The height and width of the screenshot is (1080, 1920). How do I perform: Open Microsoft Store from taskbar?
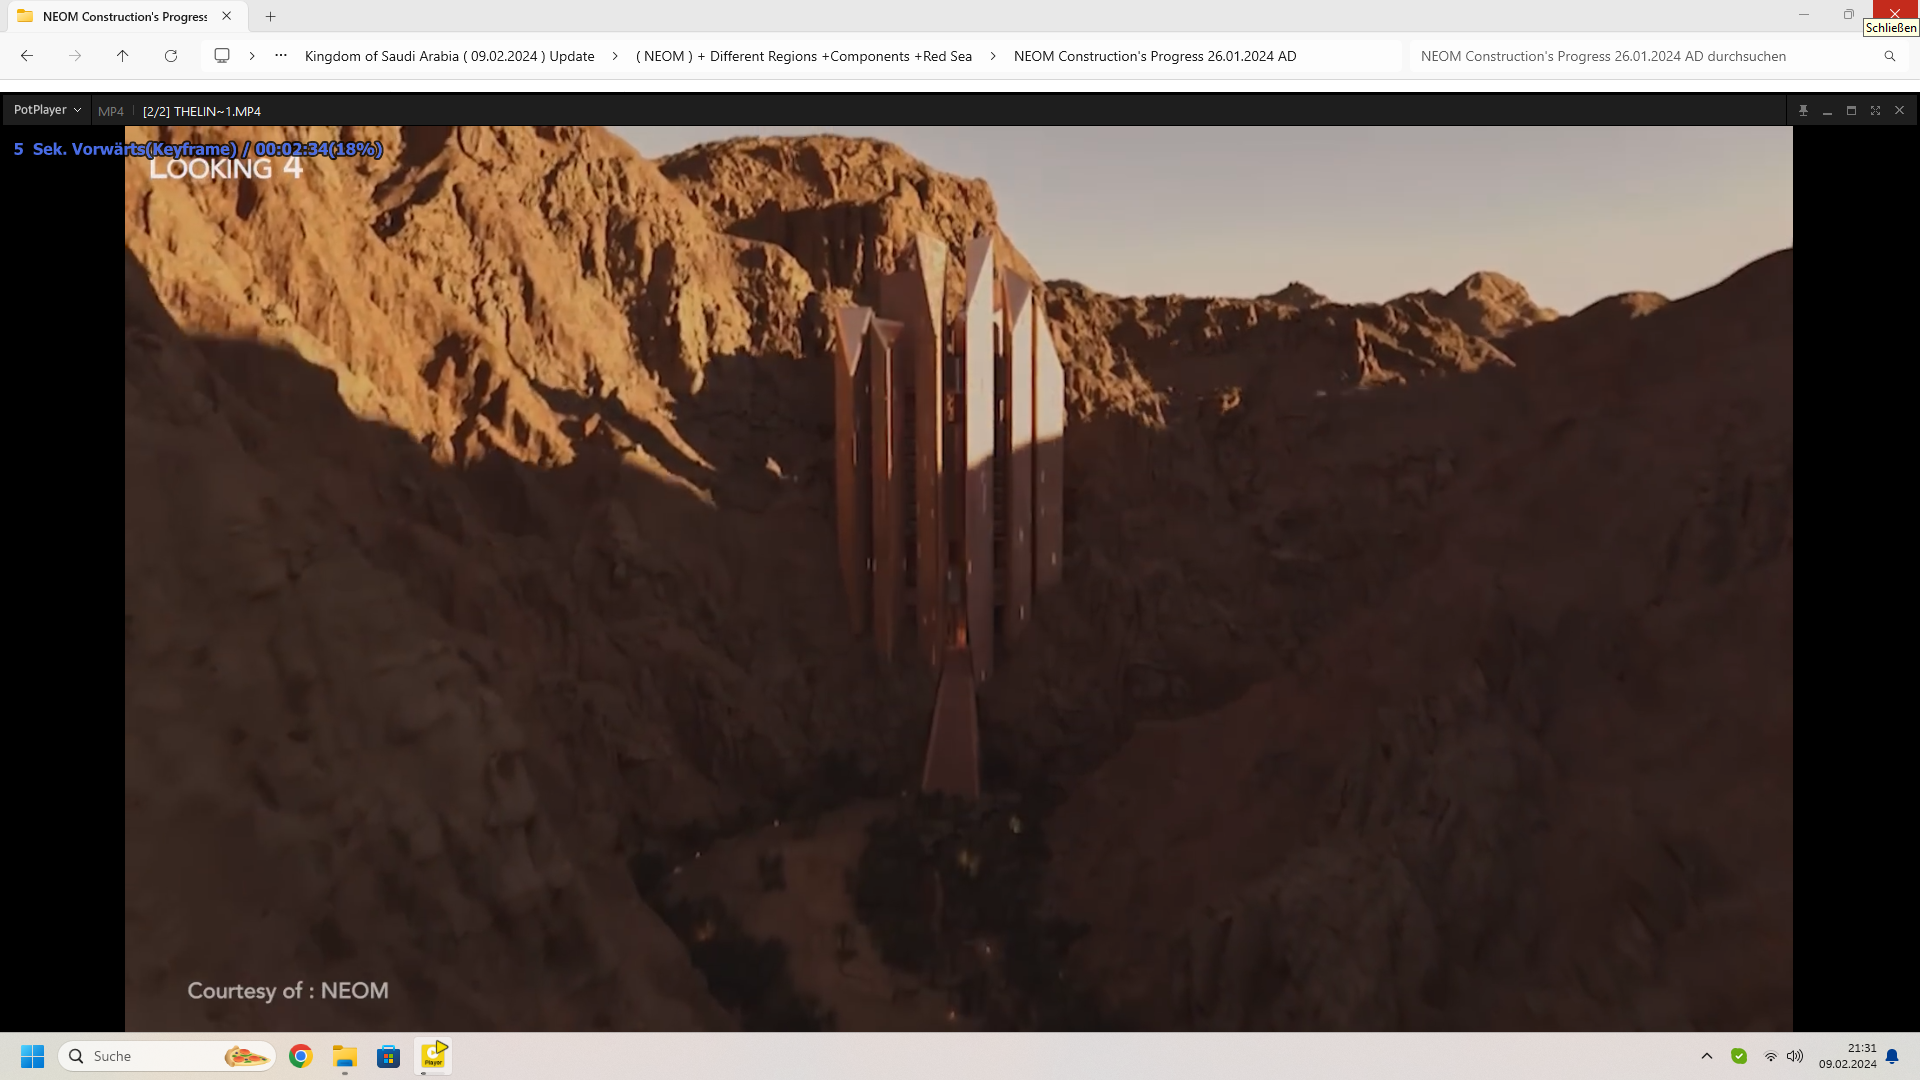pyautogui.click(x=389, y=1056)
